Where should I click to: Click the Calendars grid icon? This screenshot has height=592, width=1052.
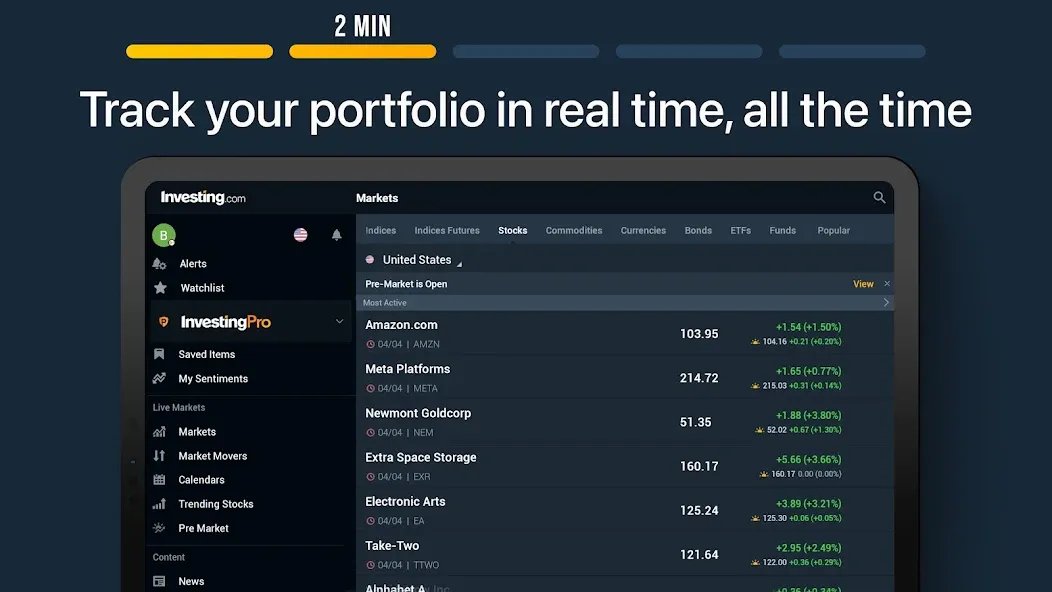click(x=159, y=480)
